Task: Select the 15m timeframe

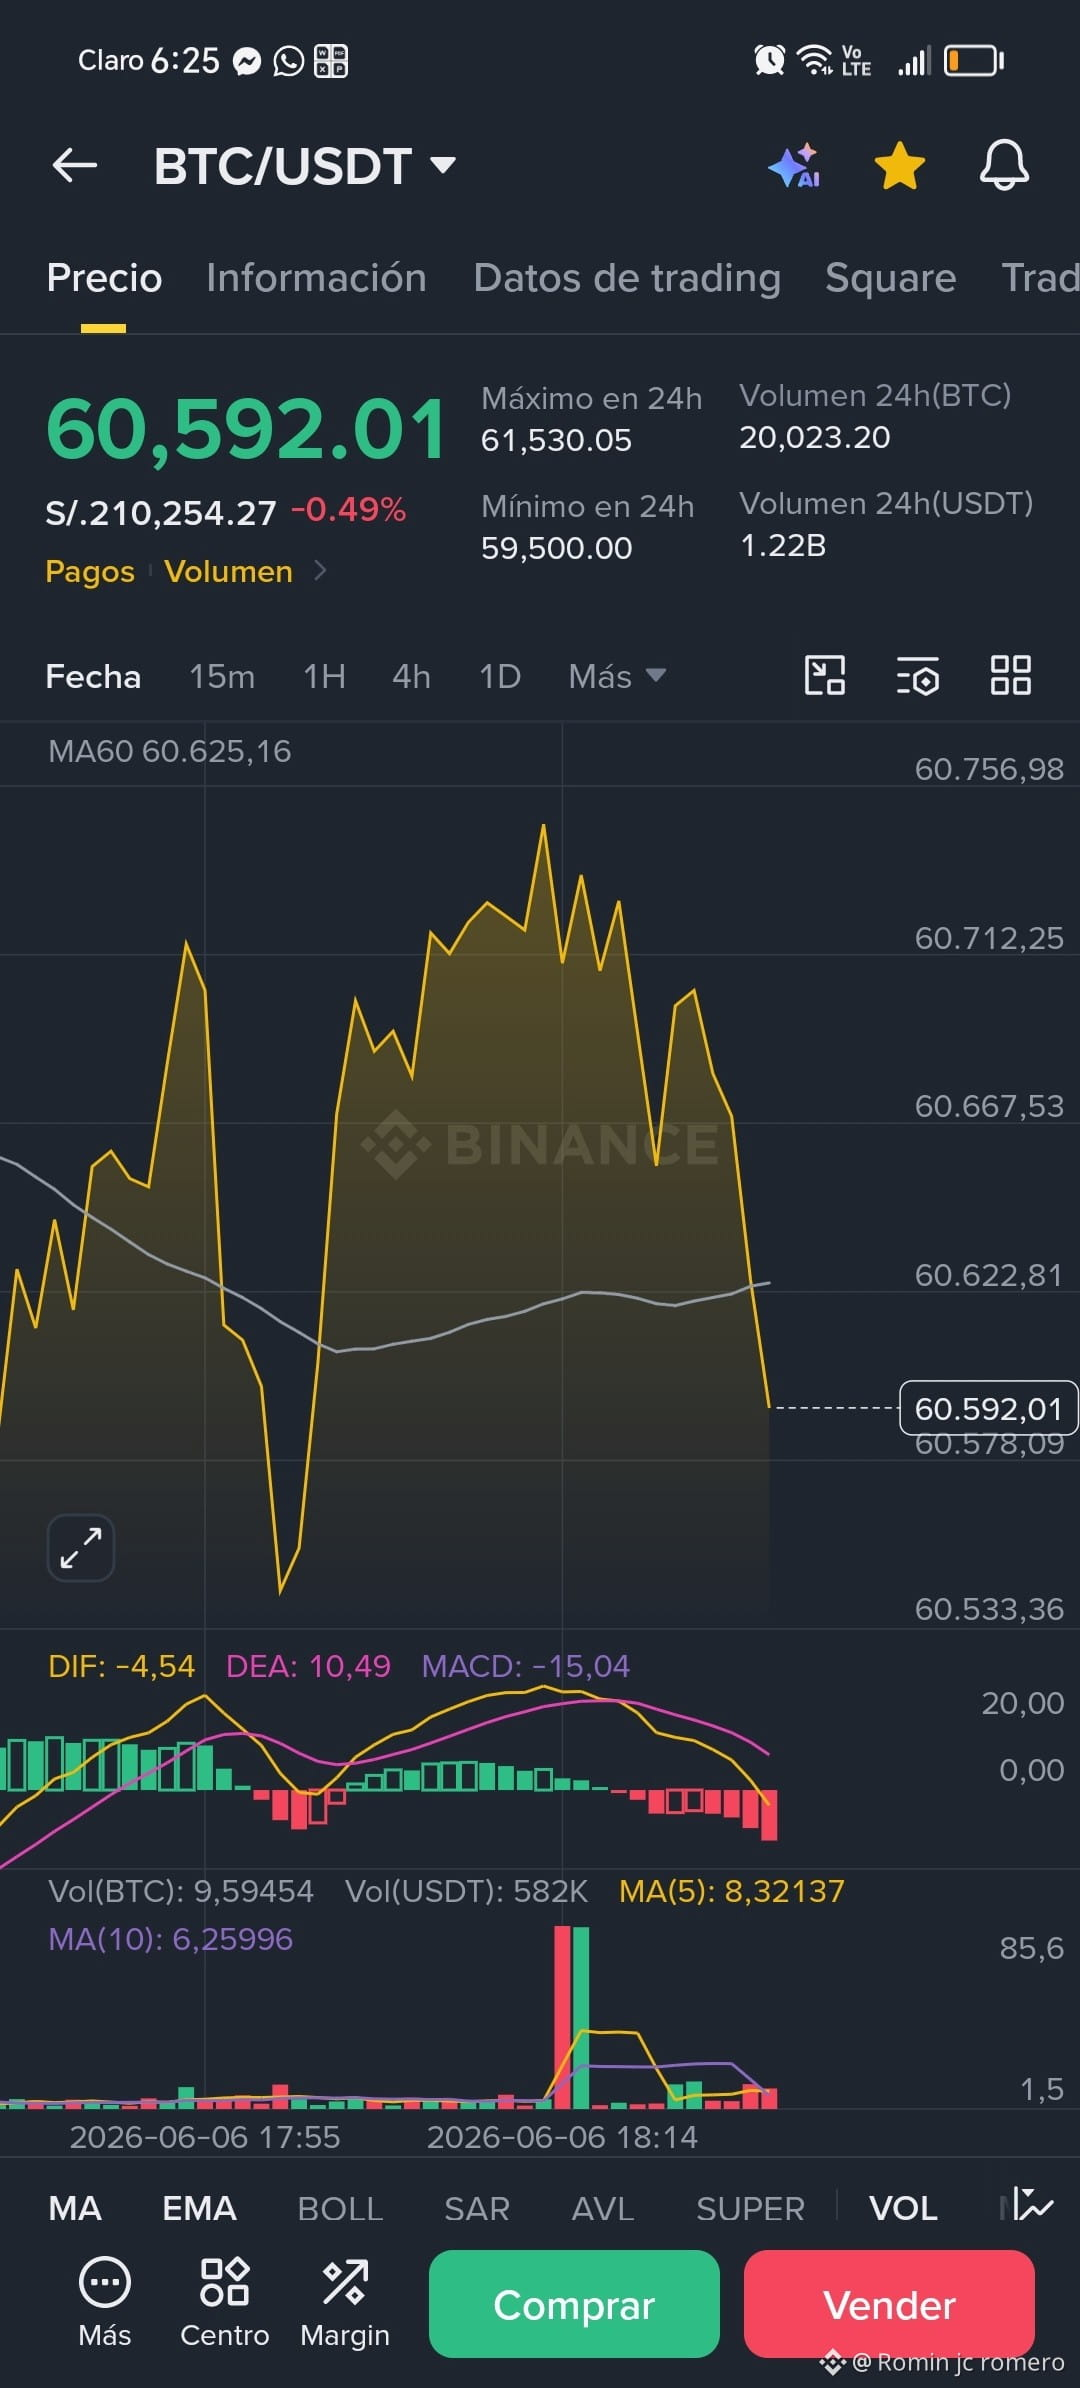Action: click(x=222, y=676)
